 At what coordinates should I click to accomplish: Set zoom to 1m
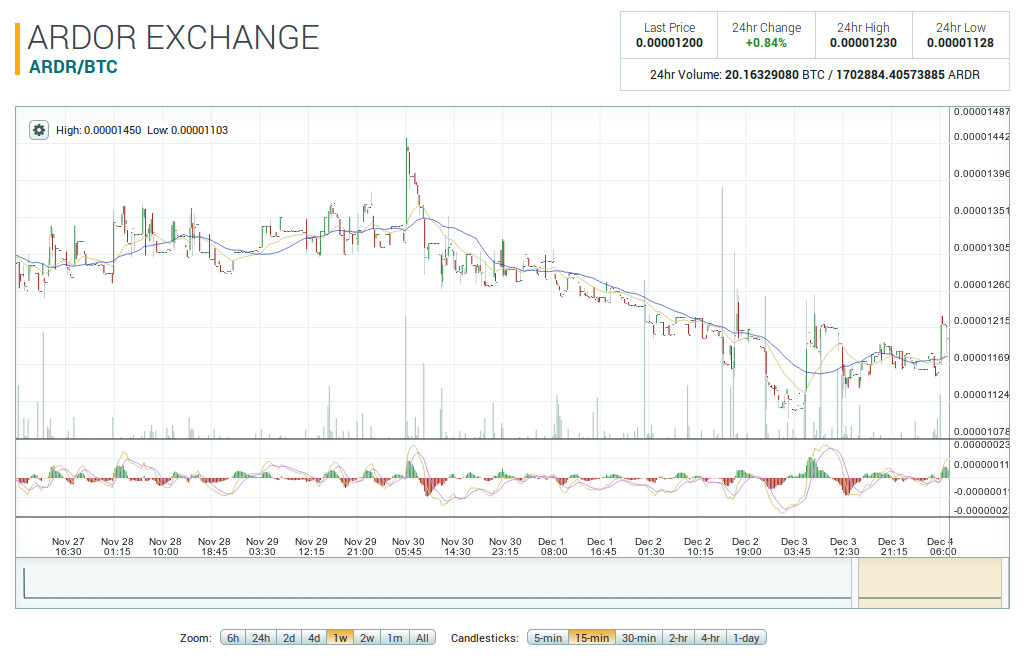pos(394,637)
